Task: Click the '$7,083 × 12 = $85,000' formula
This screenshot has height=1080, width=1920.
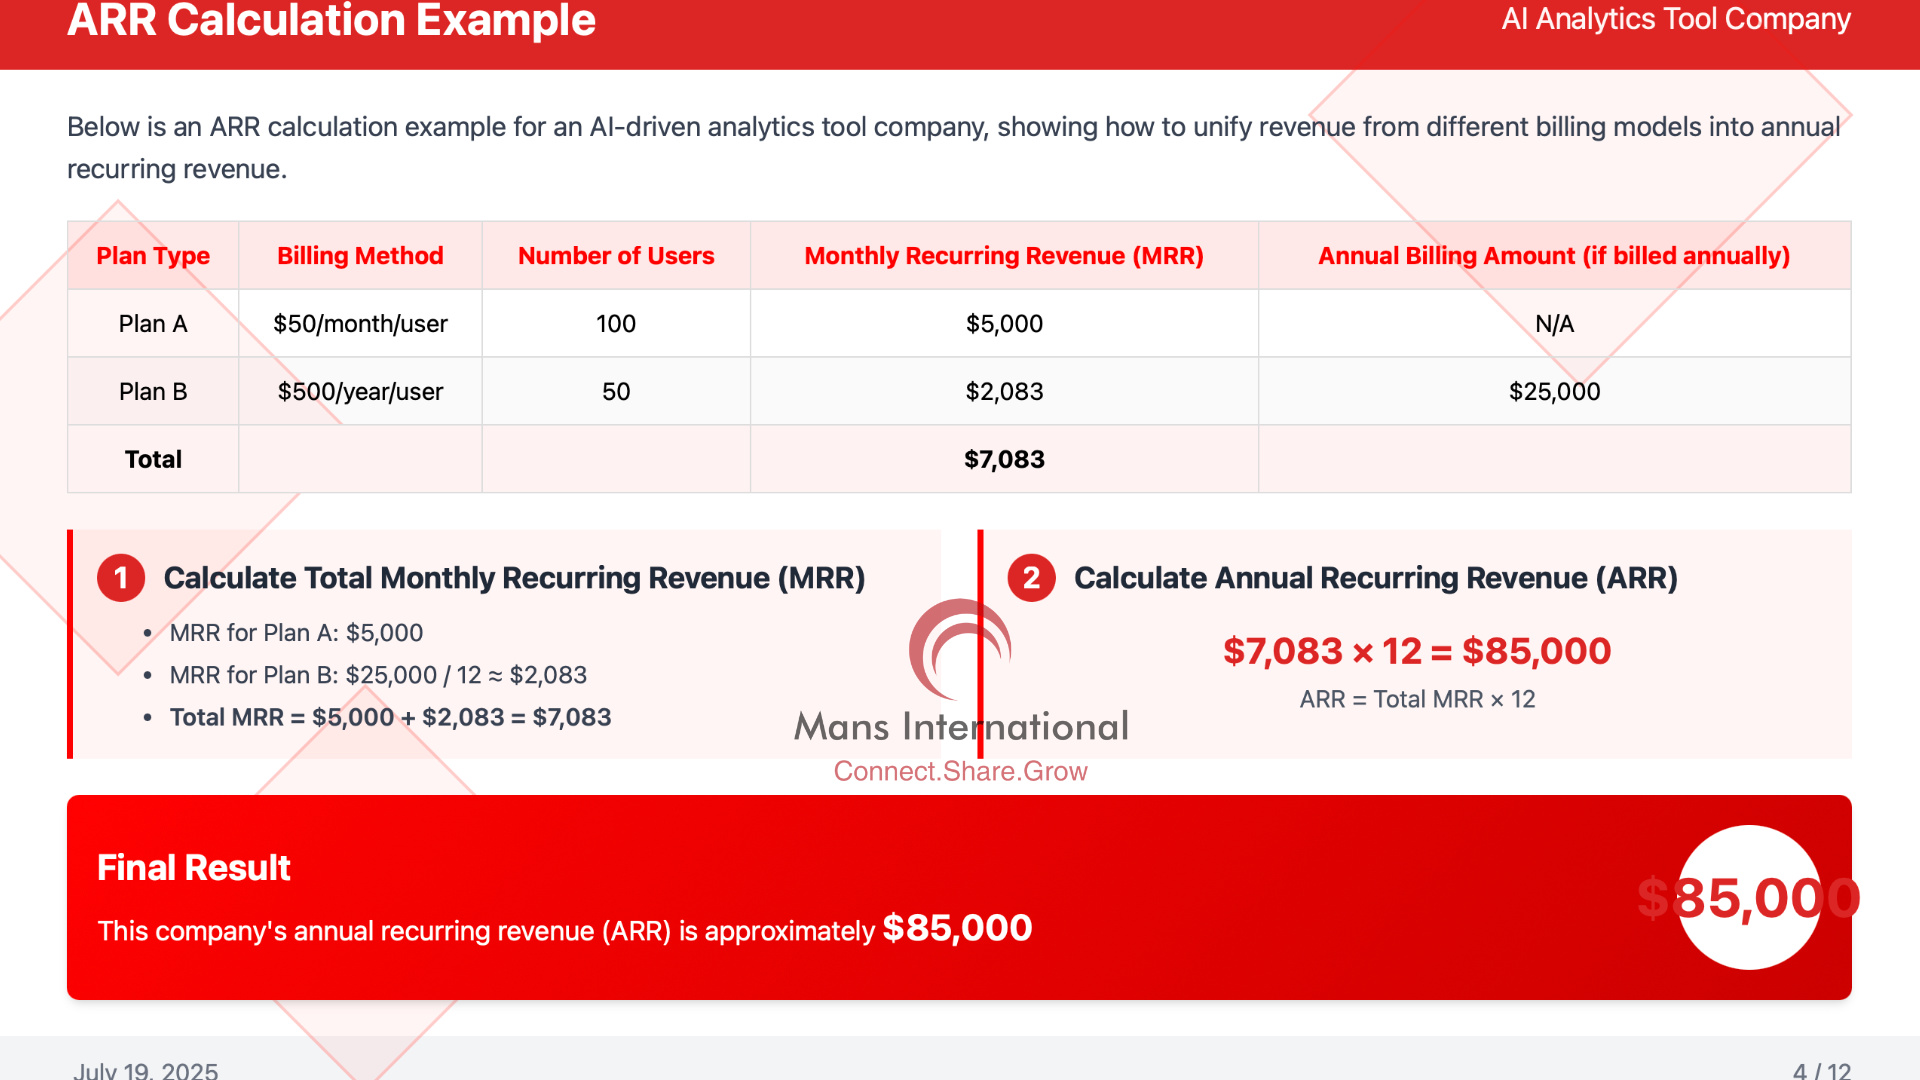Action: pos(1417,651)
